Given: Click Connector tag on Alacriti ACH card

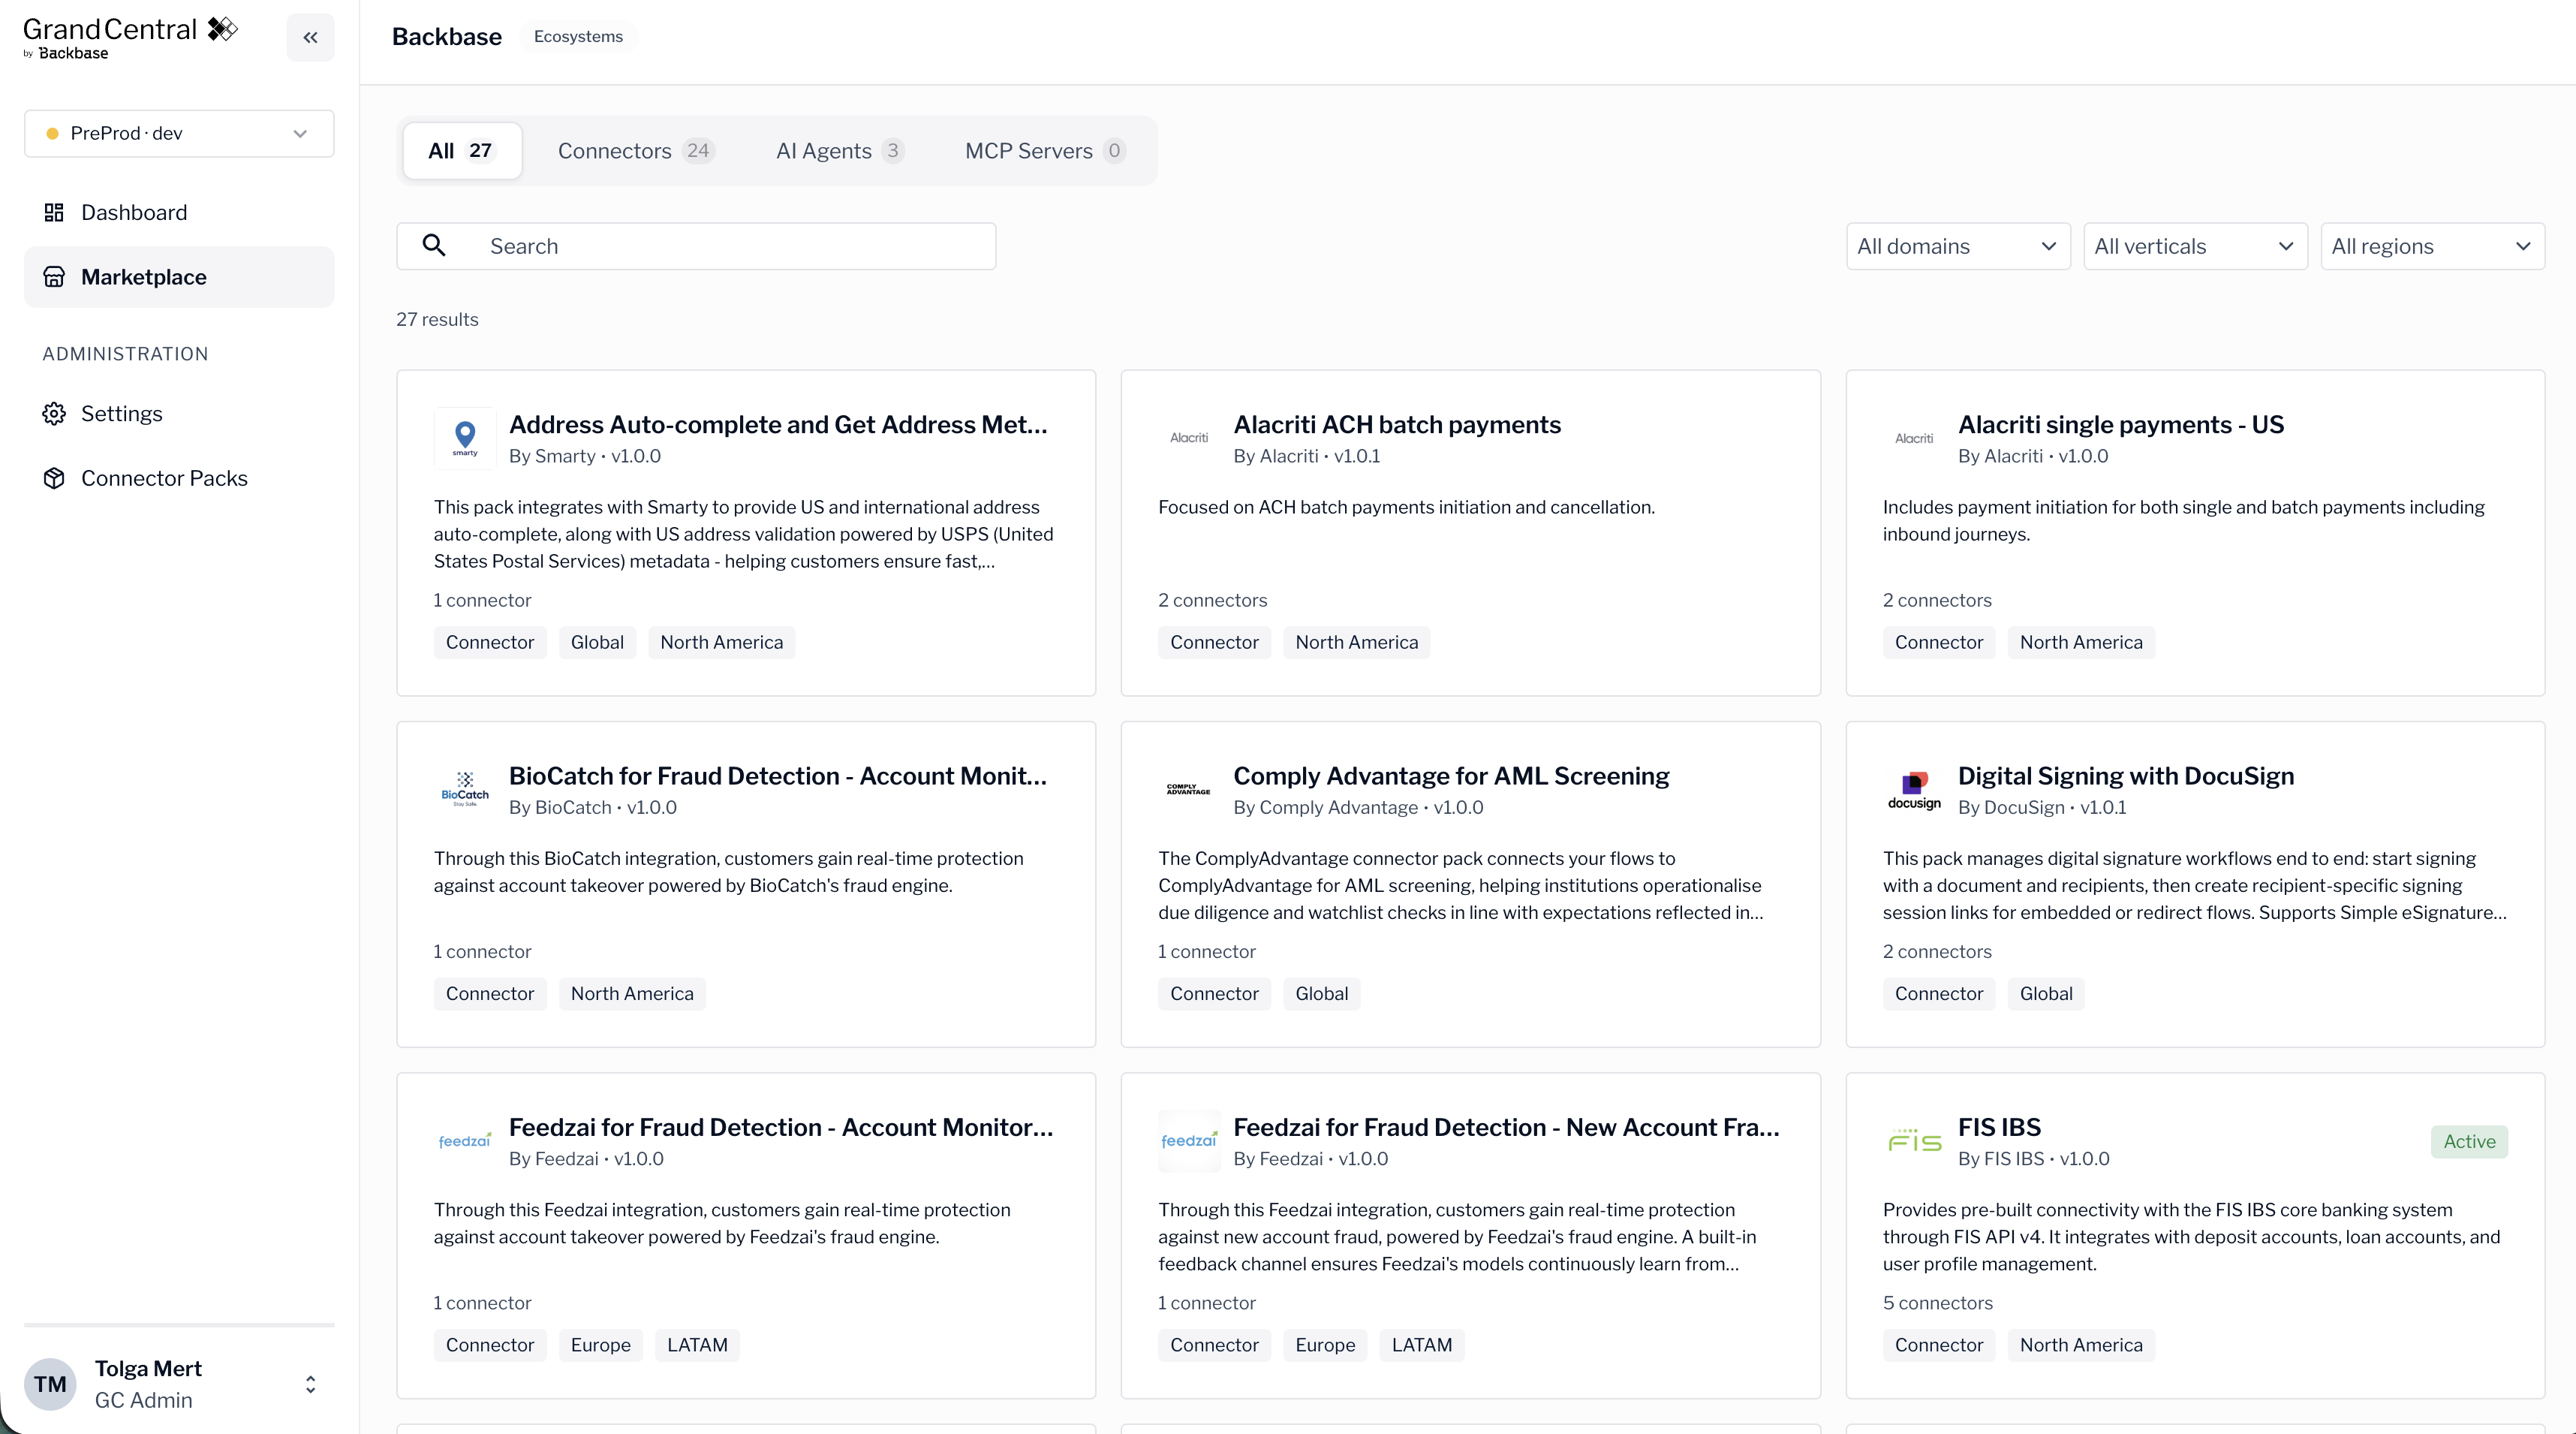Looking at the screenshot, I should point(1214,642).
